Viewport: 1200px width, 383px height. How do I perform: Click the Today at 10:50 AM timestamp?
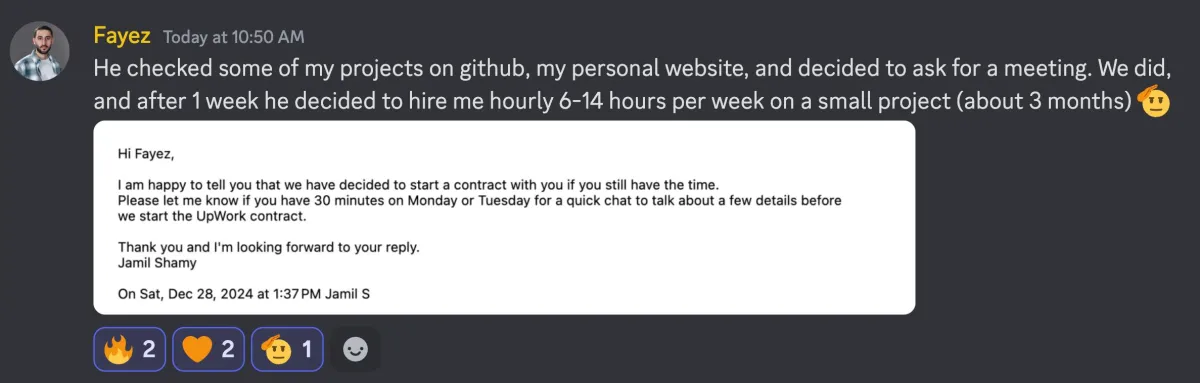pyautogui.click(x=234, y=37)
